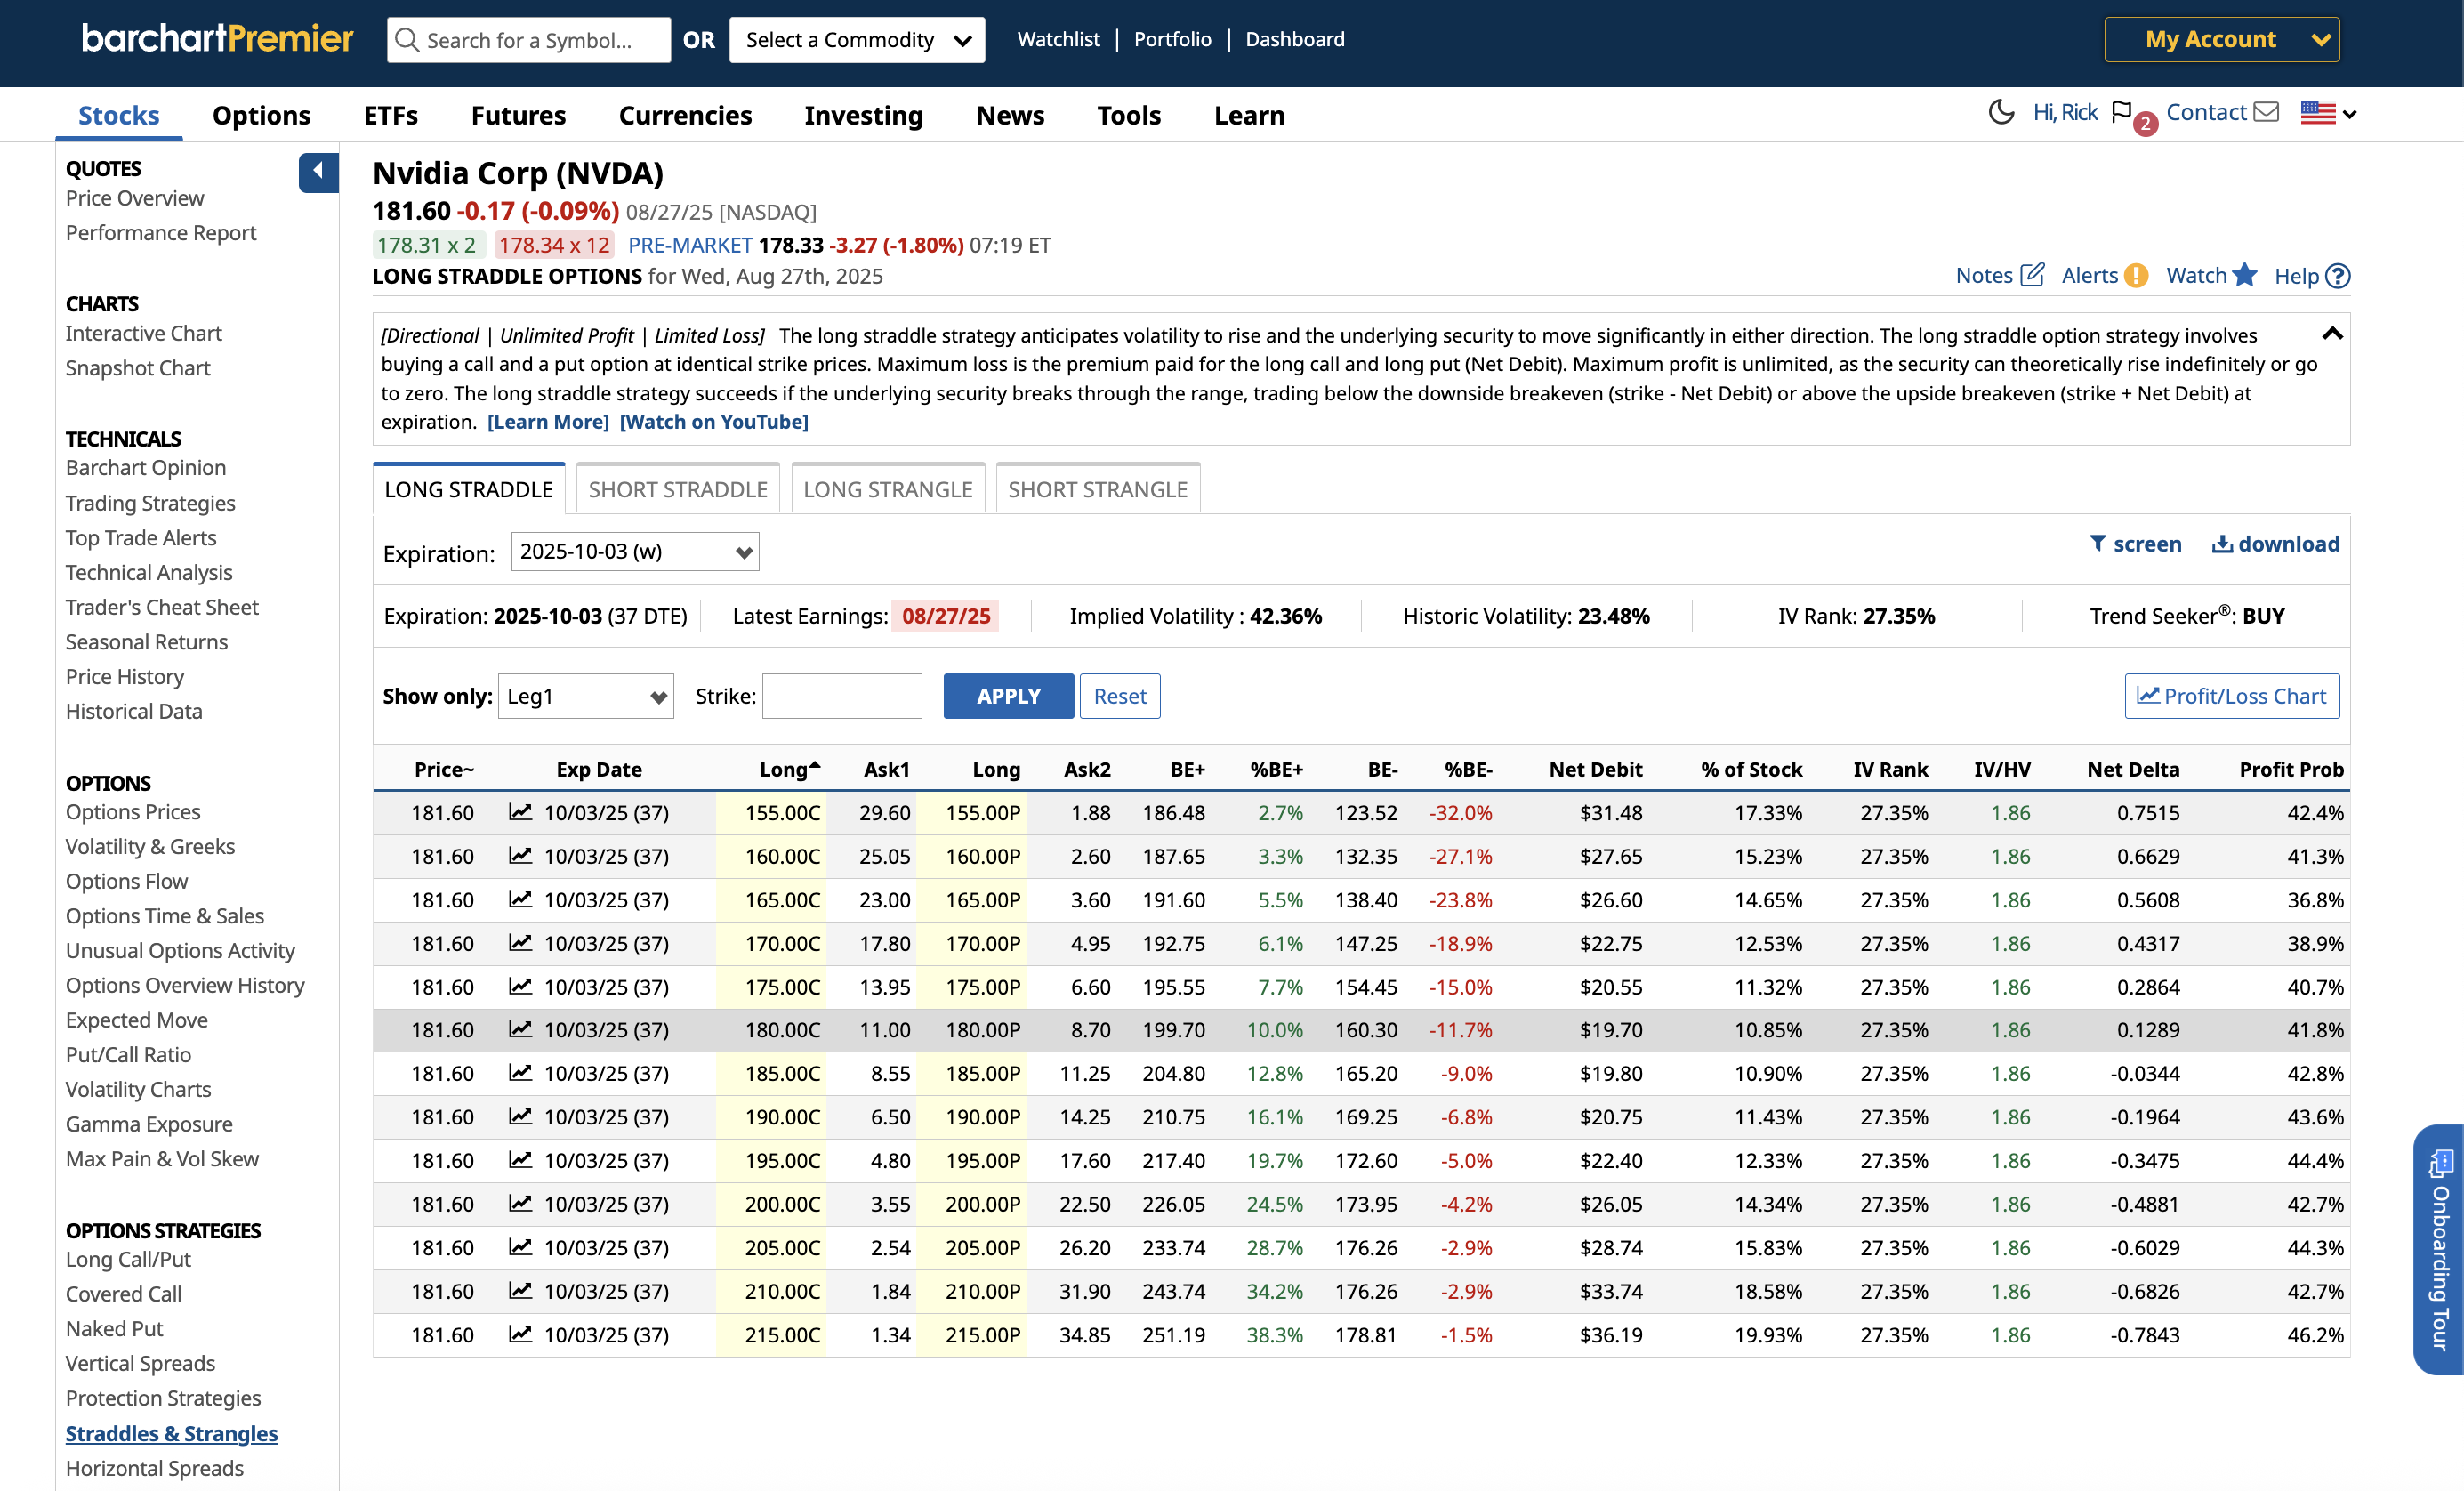Click into the Strike input field

pos(842,696)
